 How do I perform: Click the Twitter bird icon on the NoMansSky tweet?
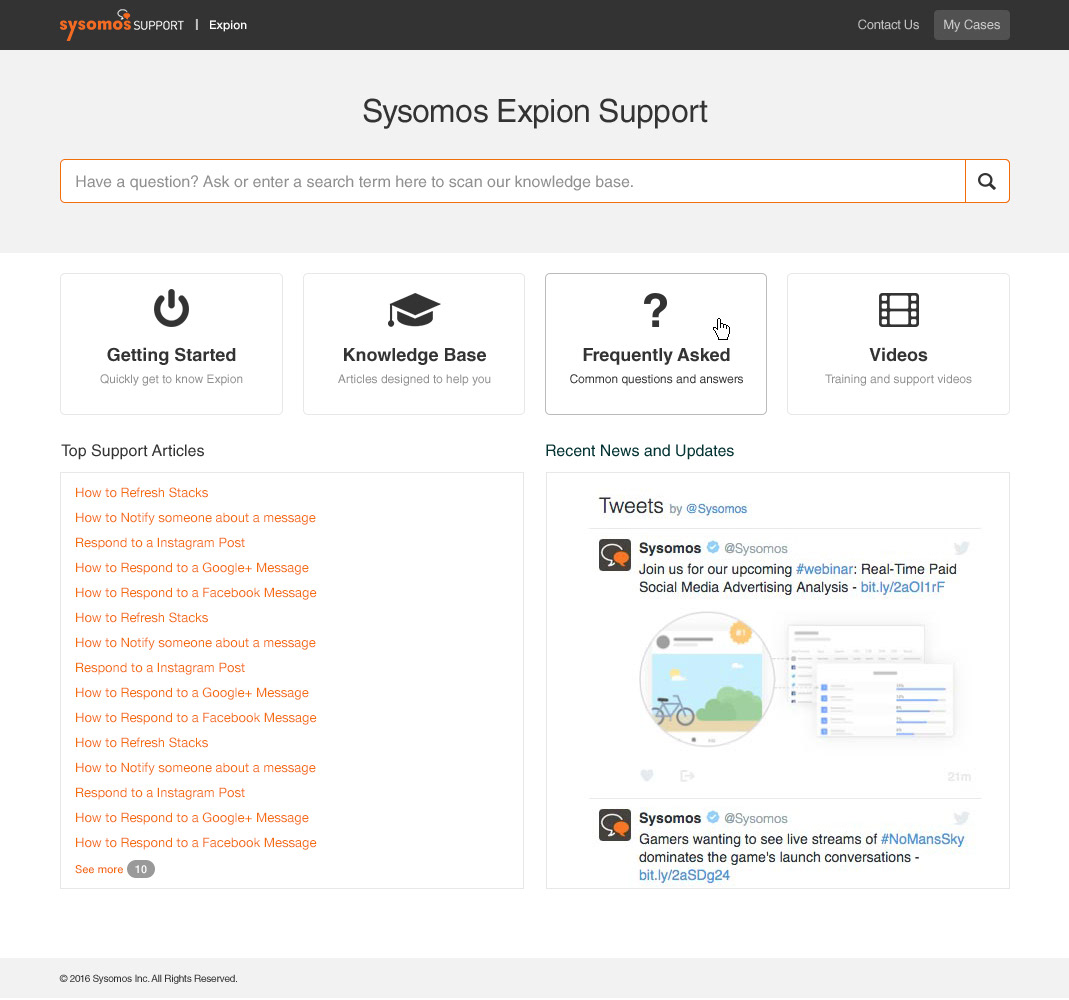click(x=961, y=818)
